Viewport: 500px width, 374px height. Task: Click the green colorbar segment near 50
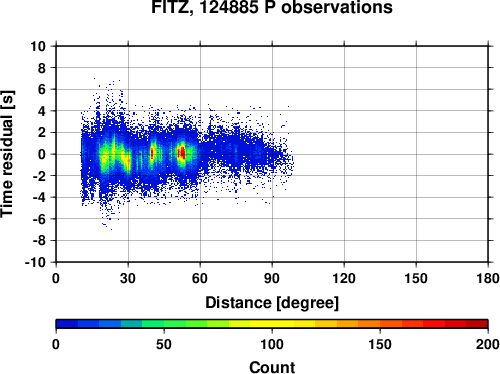pos(164,324)
